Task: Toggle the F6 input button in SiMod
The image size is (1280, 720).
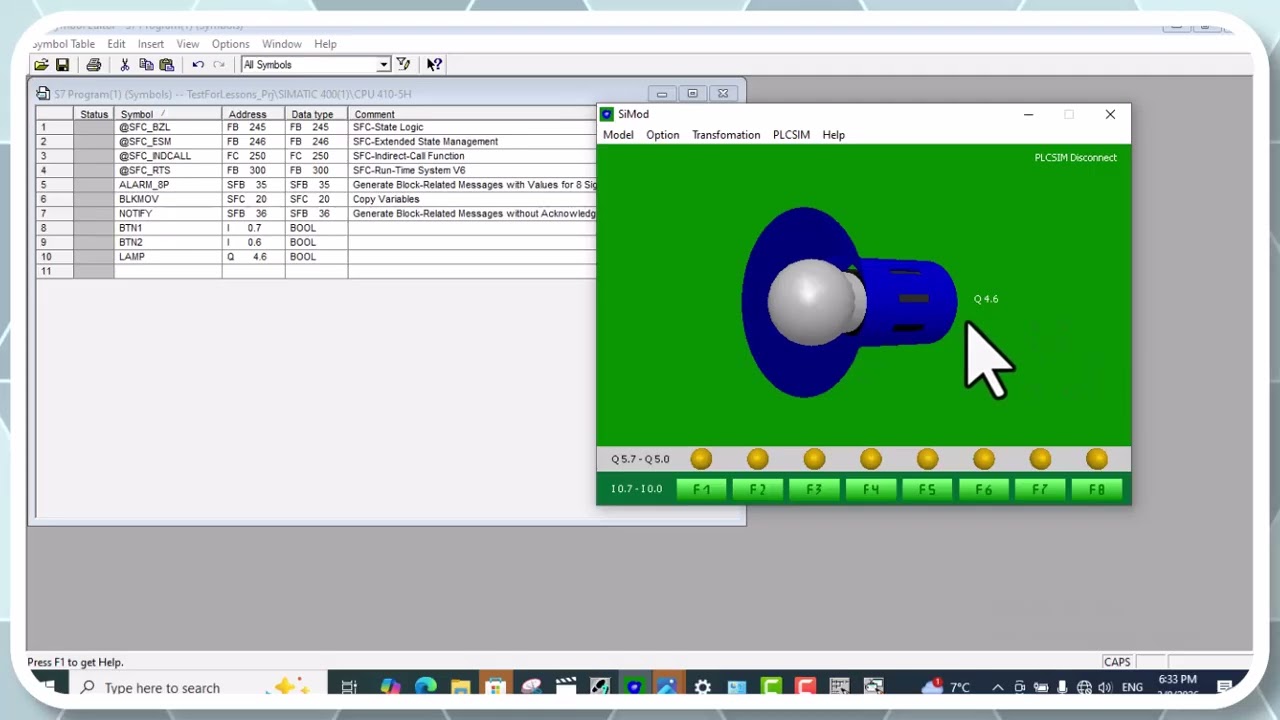Action: click(x=983, y=489)
